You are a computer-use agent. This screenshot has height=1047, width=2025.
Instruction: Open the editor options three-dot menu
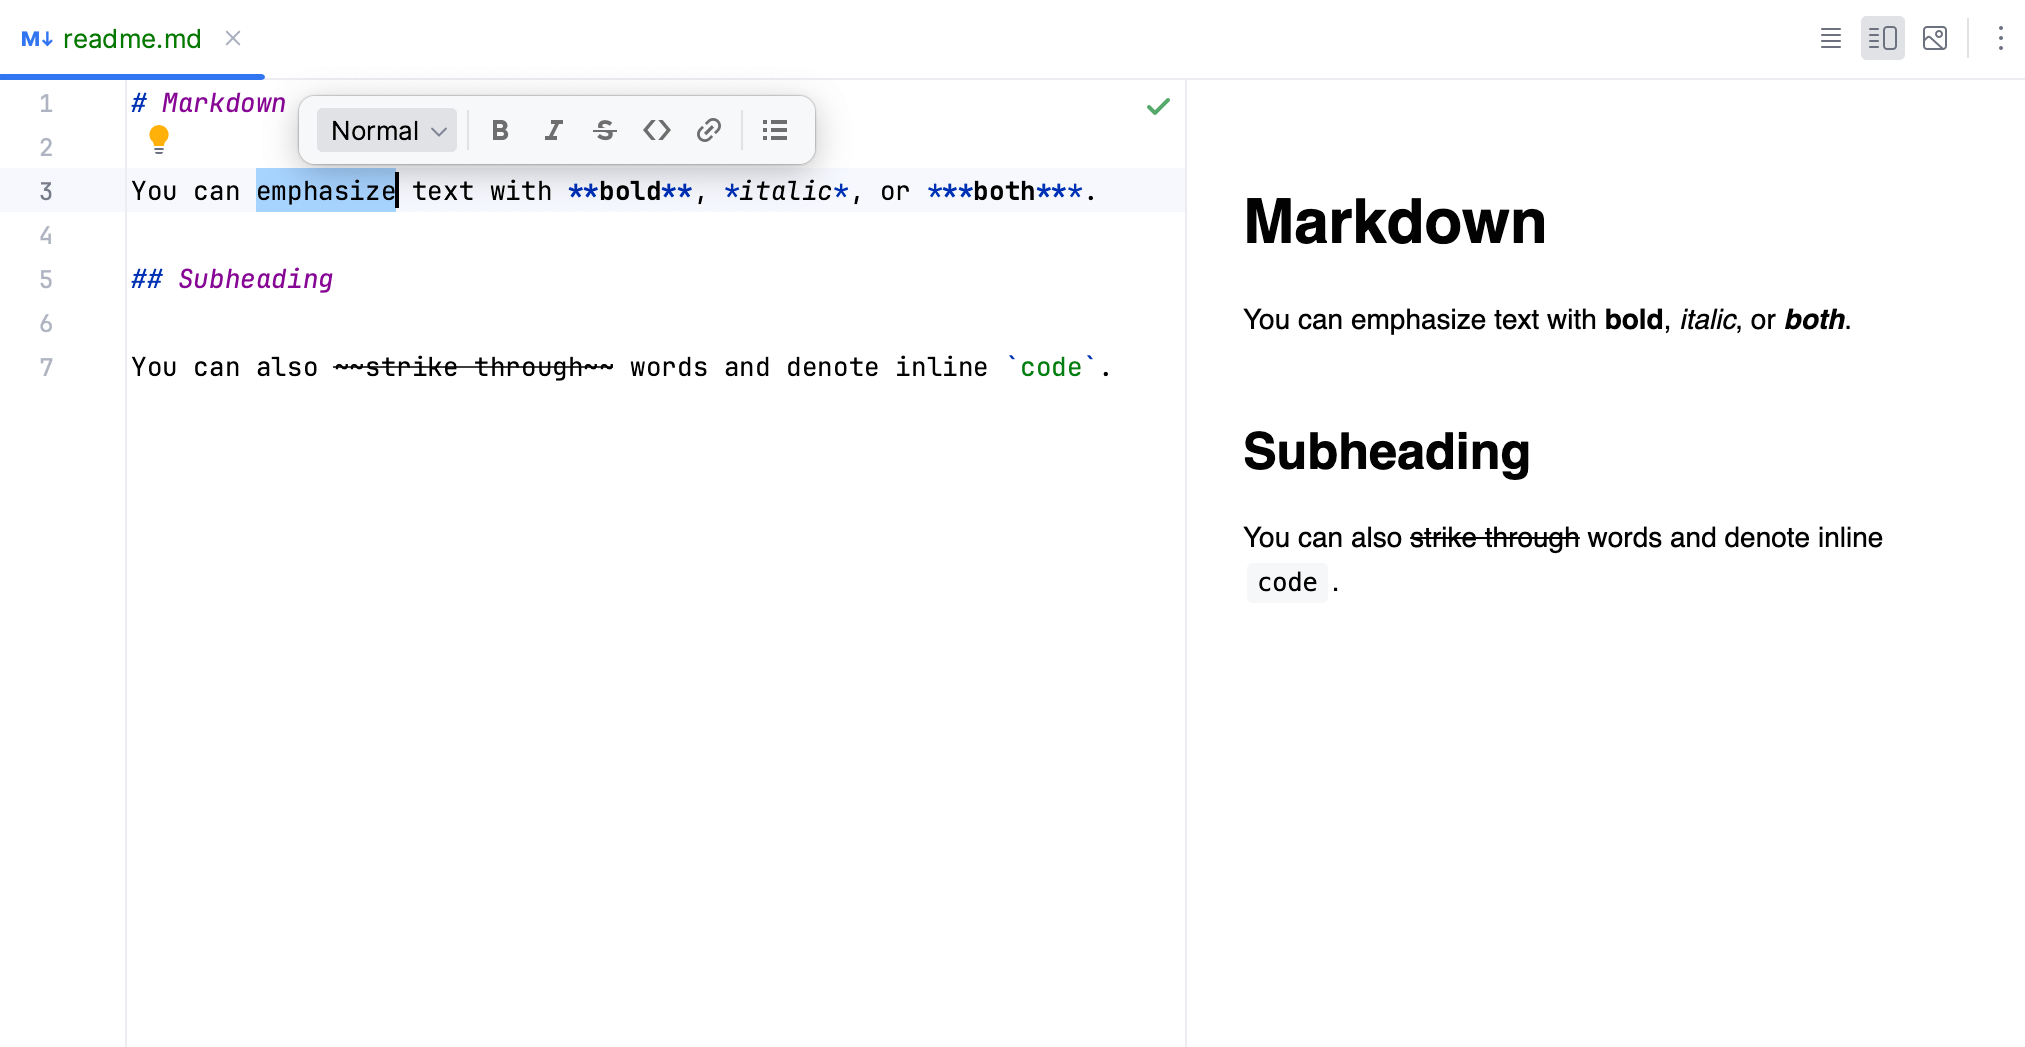pyautogui.click(x=2000, y=38)
